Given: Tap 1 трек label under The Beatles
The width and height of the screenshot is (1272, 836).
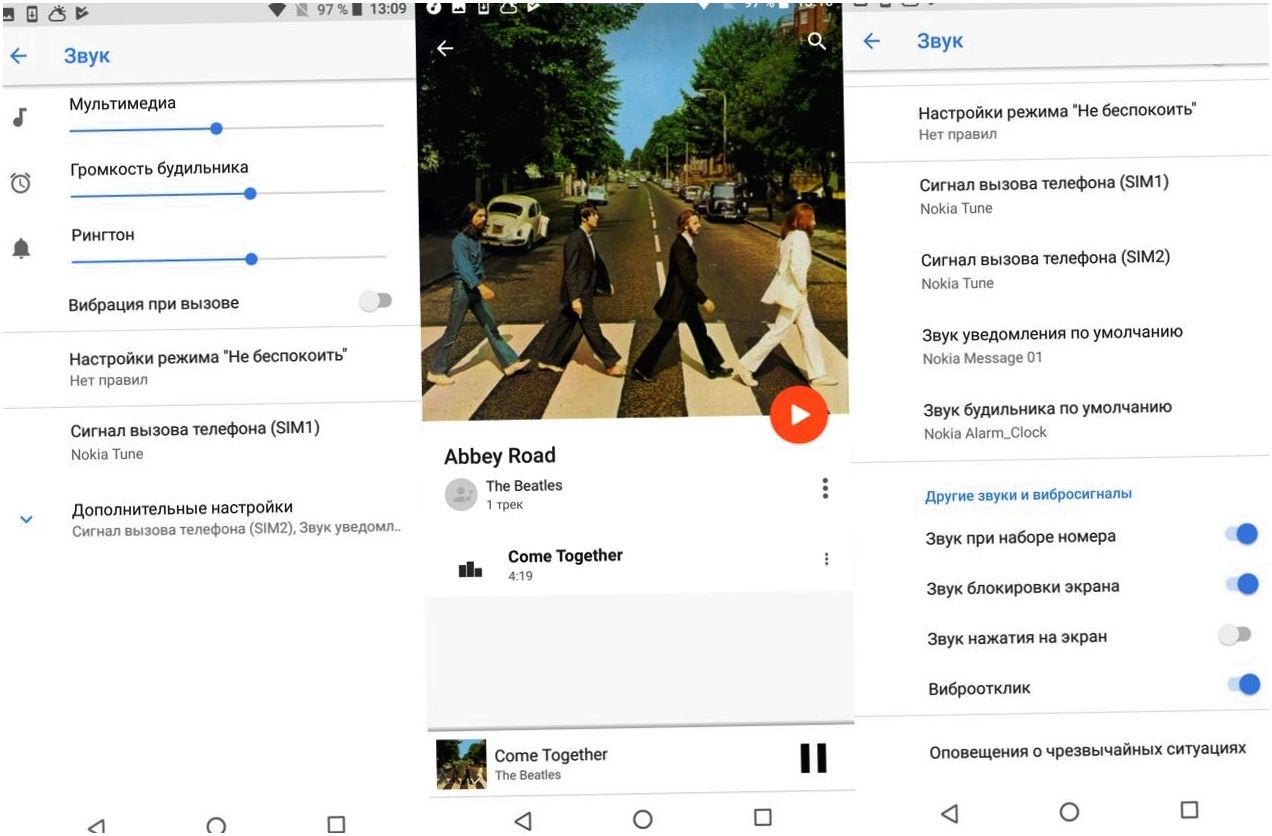Looking at the screenshot, I should (x=504, y=505).
